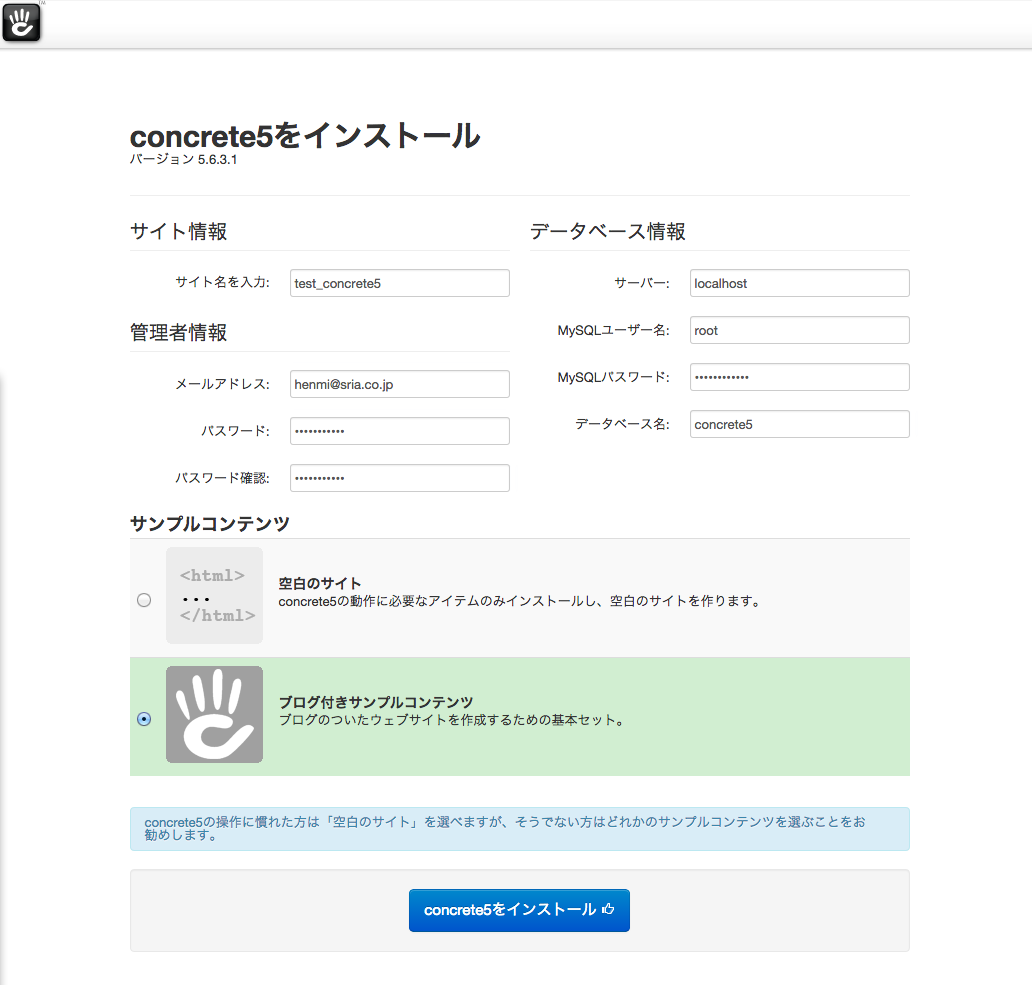1032x985 pixels.
Task: Click the blue sample content recommendation notice
Action: coord(519,829)
